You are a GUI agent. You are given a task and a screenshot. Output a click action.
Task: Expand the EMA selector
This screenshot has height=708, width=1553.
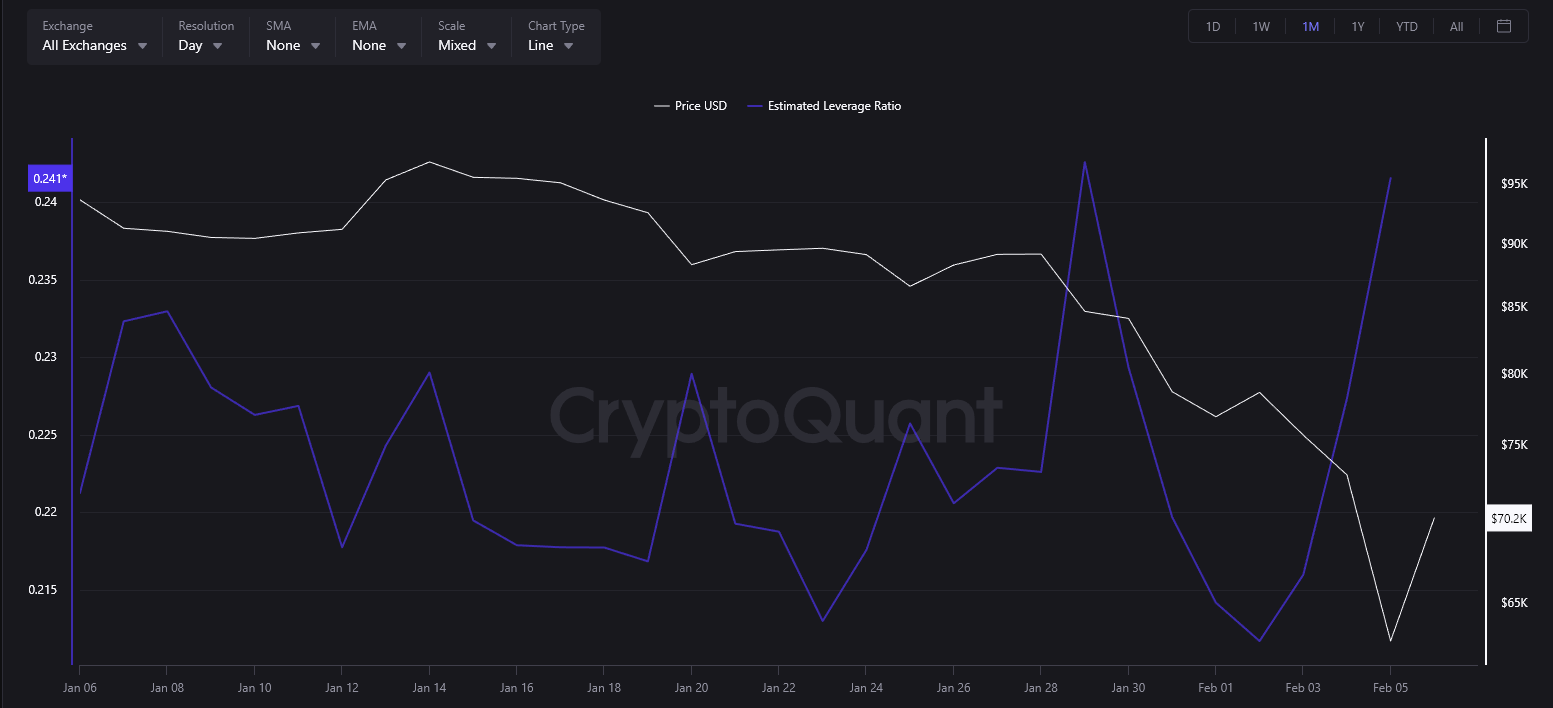377,45
